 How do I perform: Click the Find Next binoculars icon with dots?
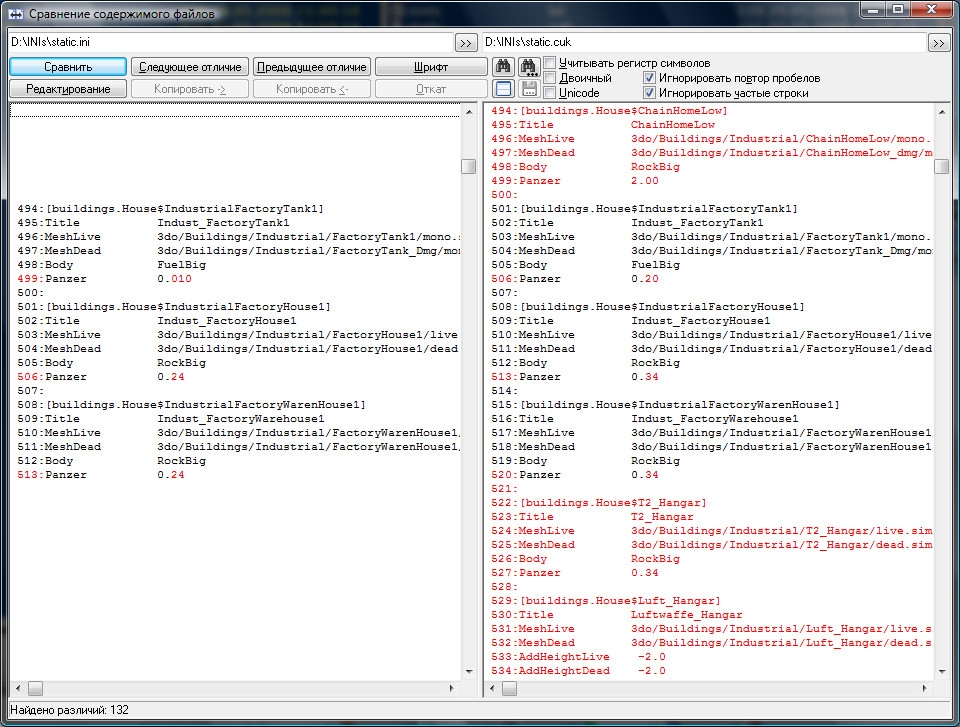(529, 66)
